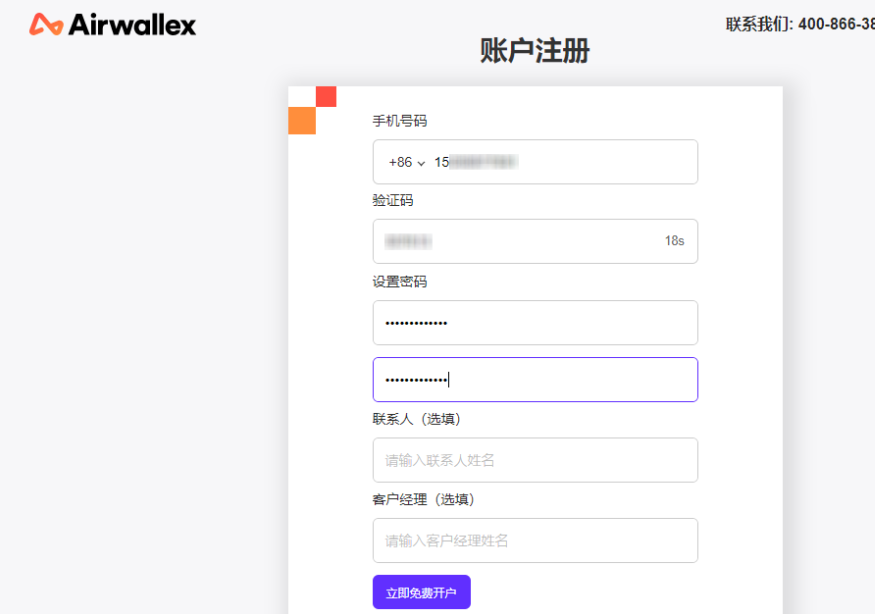Click the orange decorative square on the form
Image resolution: width=875 pixels, height=614 pixels.
click(x=300, y=120)
